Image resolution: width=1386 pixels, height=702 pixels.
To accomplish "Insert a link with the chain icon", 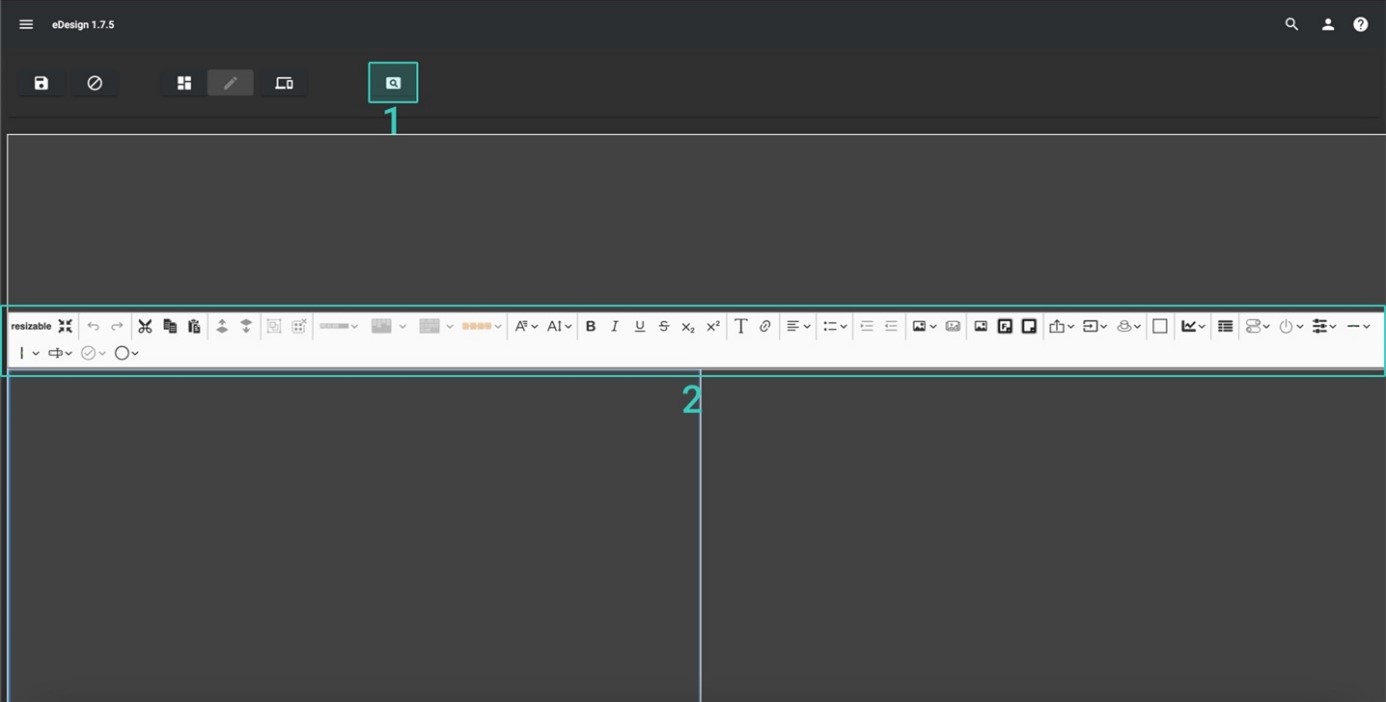I will [765, 326].
